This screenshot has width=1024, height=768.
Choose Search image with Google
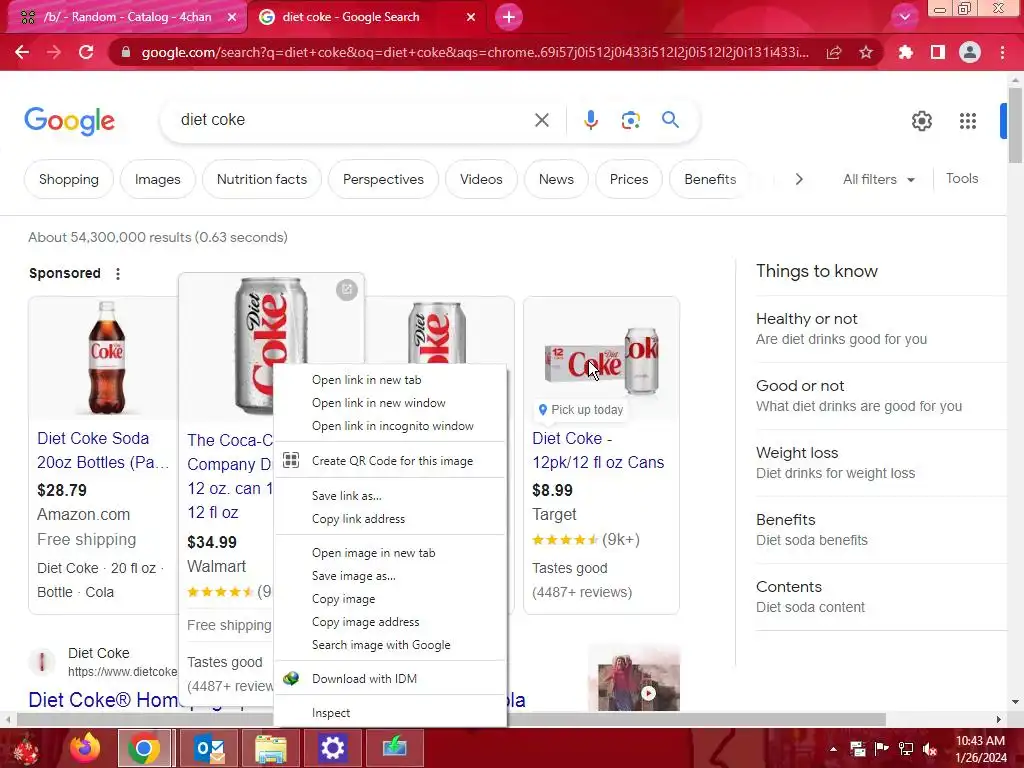390,645
